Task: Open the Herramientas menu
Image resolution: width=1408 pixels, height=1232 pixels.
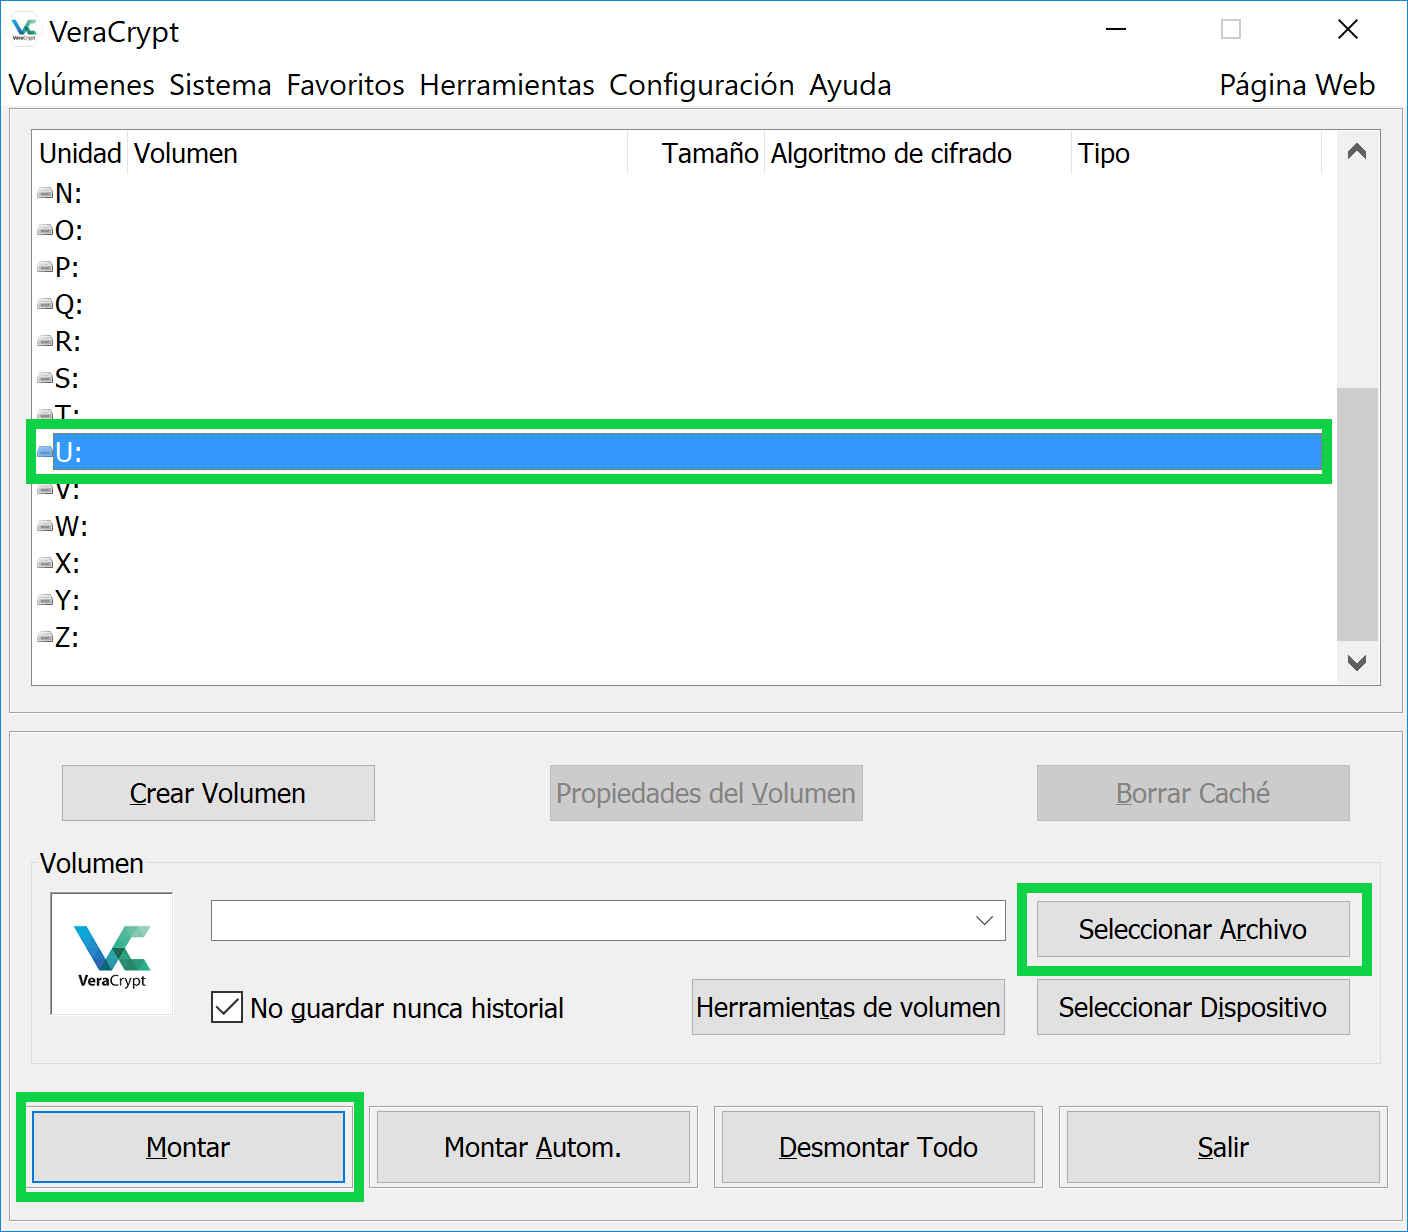Action: click(x=507, y=85)
